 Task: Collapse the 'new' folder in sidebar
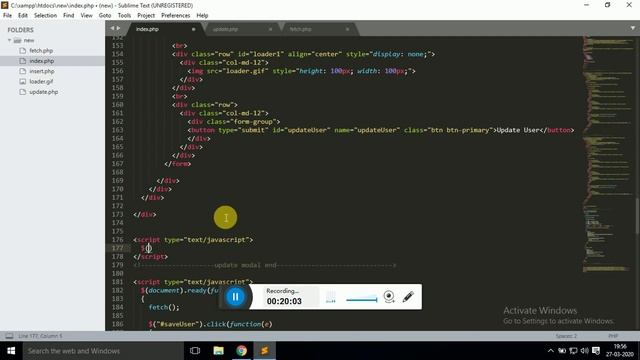9,40
